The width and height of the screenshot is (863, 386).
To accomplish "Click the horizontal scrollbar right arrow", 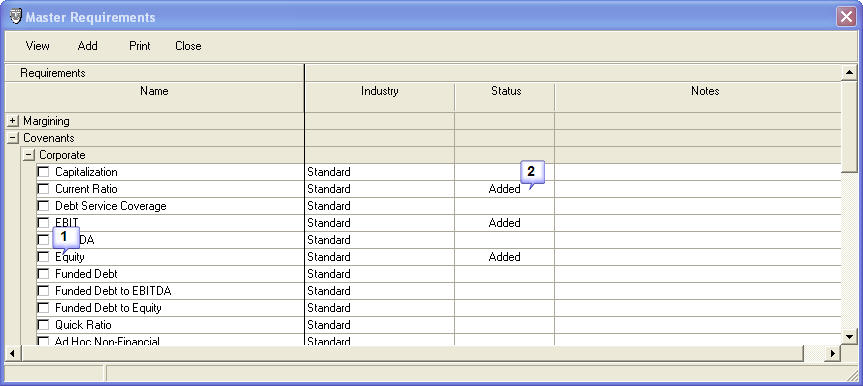I will [833, 353].
